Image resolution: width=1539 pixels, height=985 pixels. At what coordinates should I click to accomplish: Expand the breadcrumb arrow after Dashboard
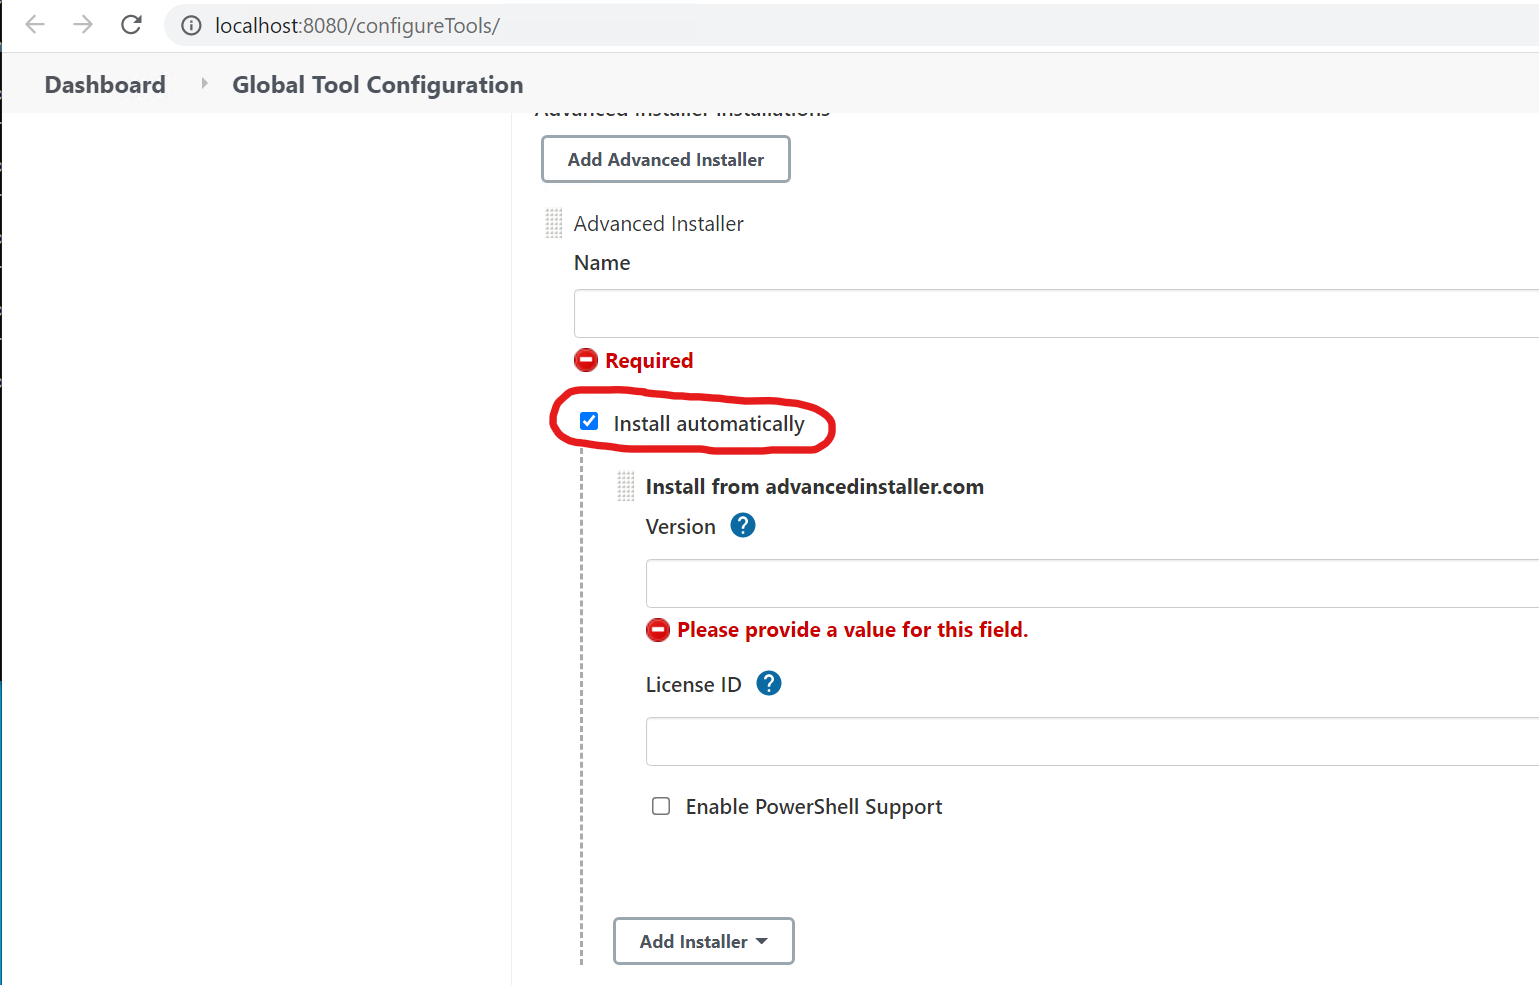(x=204, y=83)
